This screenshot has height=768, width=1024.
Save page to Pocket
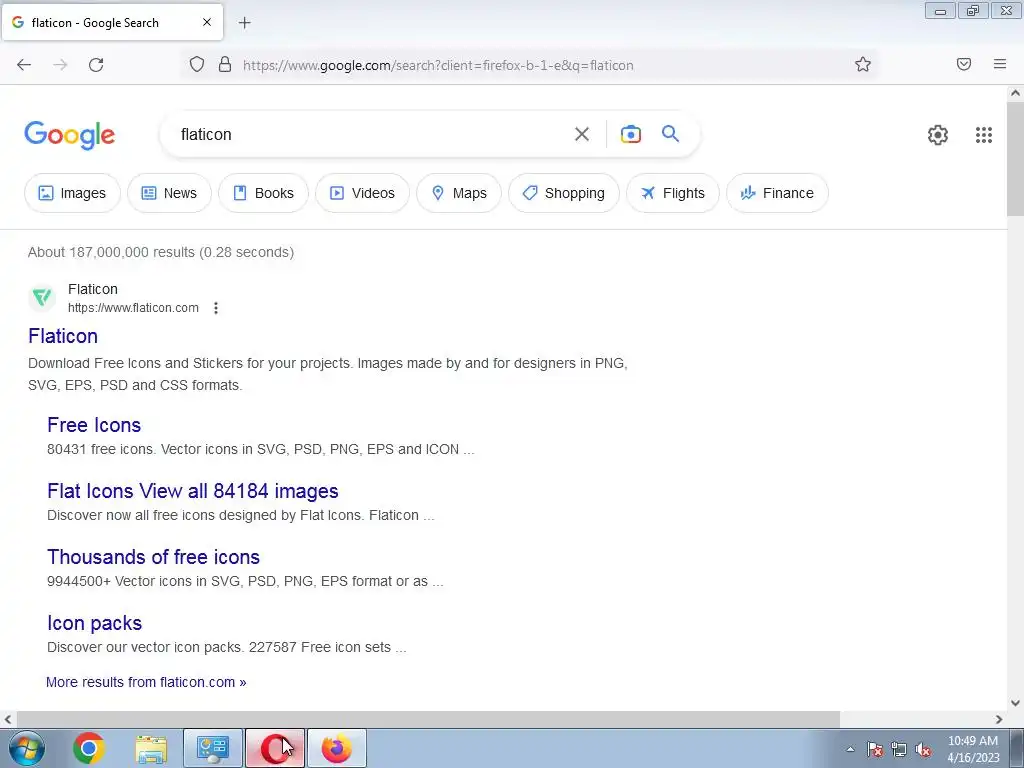(x=964, y=64)
